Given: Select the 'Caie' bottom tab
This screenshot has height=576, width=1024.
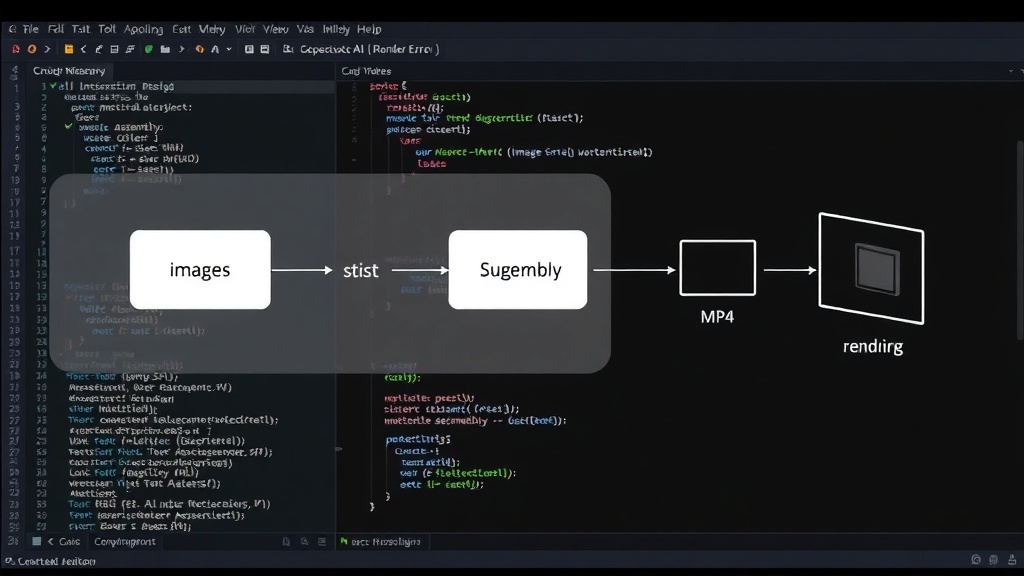Looking at the screenshot, I should pos(69,541).
